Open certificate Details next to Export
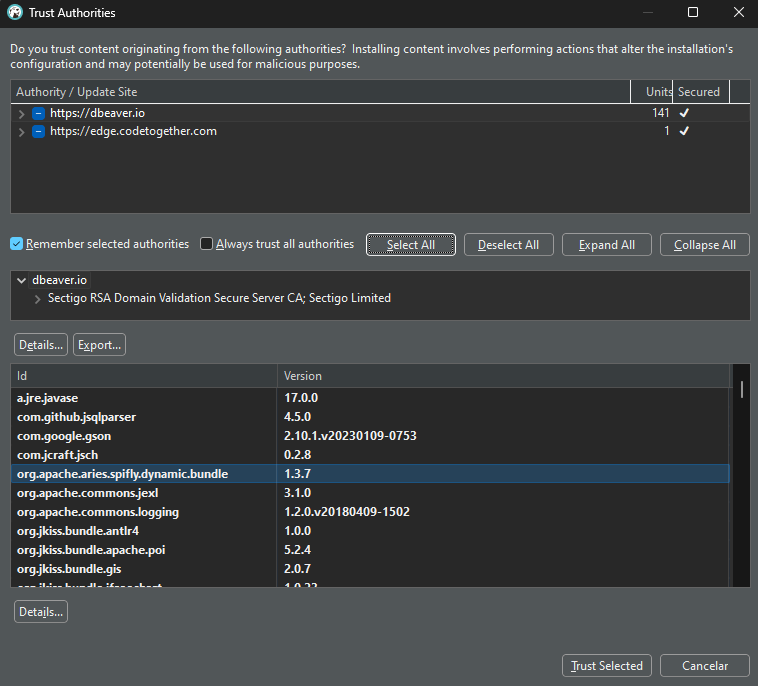758x686 pixels. click(x=41, y=345)
